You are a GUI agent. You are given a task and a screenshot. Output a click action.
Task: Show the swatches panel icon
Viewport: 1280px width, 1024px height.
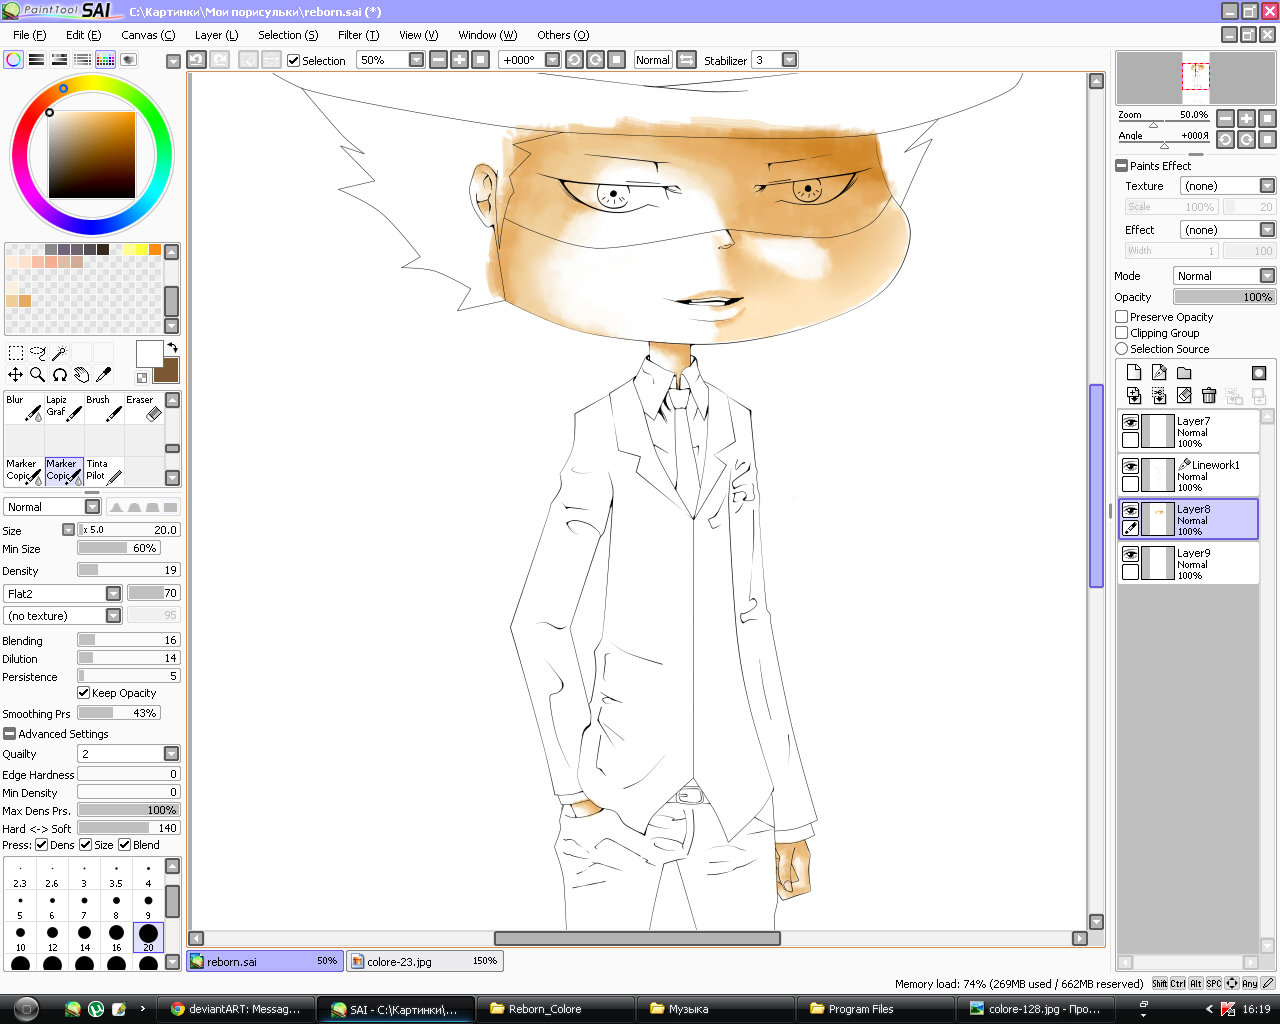(105, 60)
